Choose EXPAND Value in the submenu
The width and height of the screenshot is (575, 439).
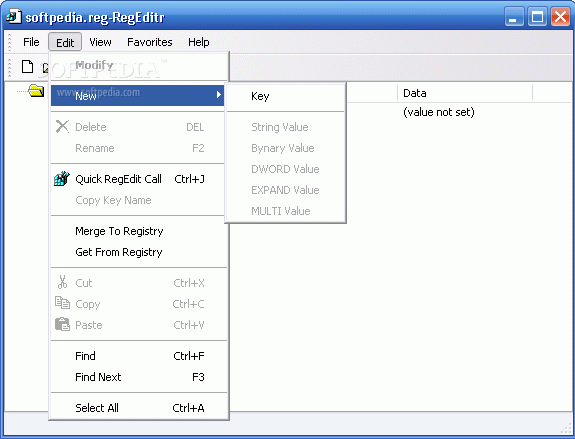pos(285,190)
